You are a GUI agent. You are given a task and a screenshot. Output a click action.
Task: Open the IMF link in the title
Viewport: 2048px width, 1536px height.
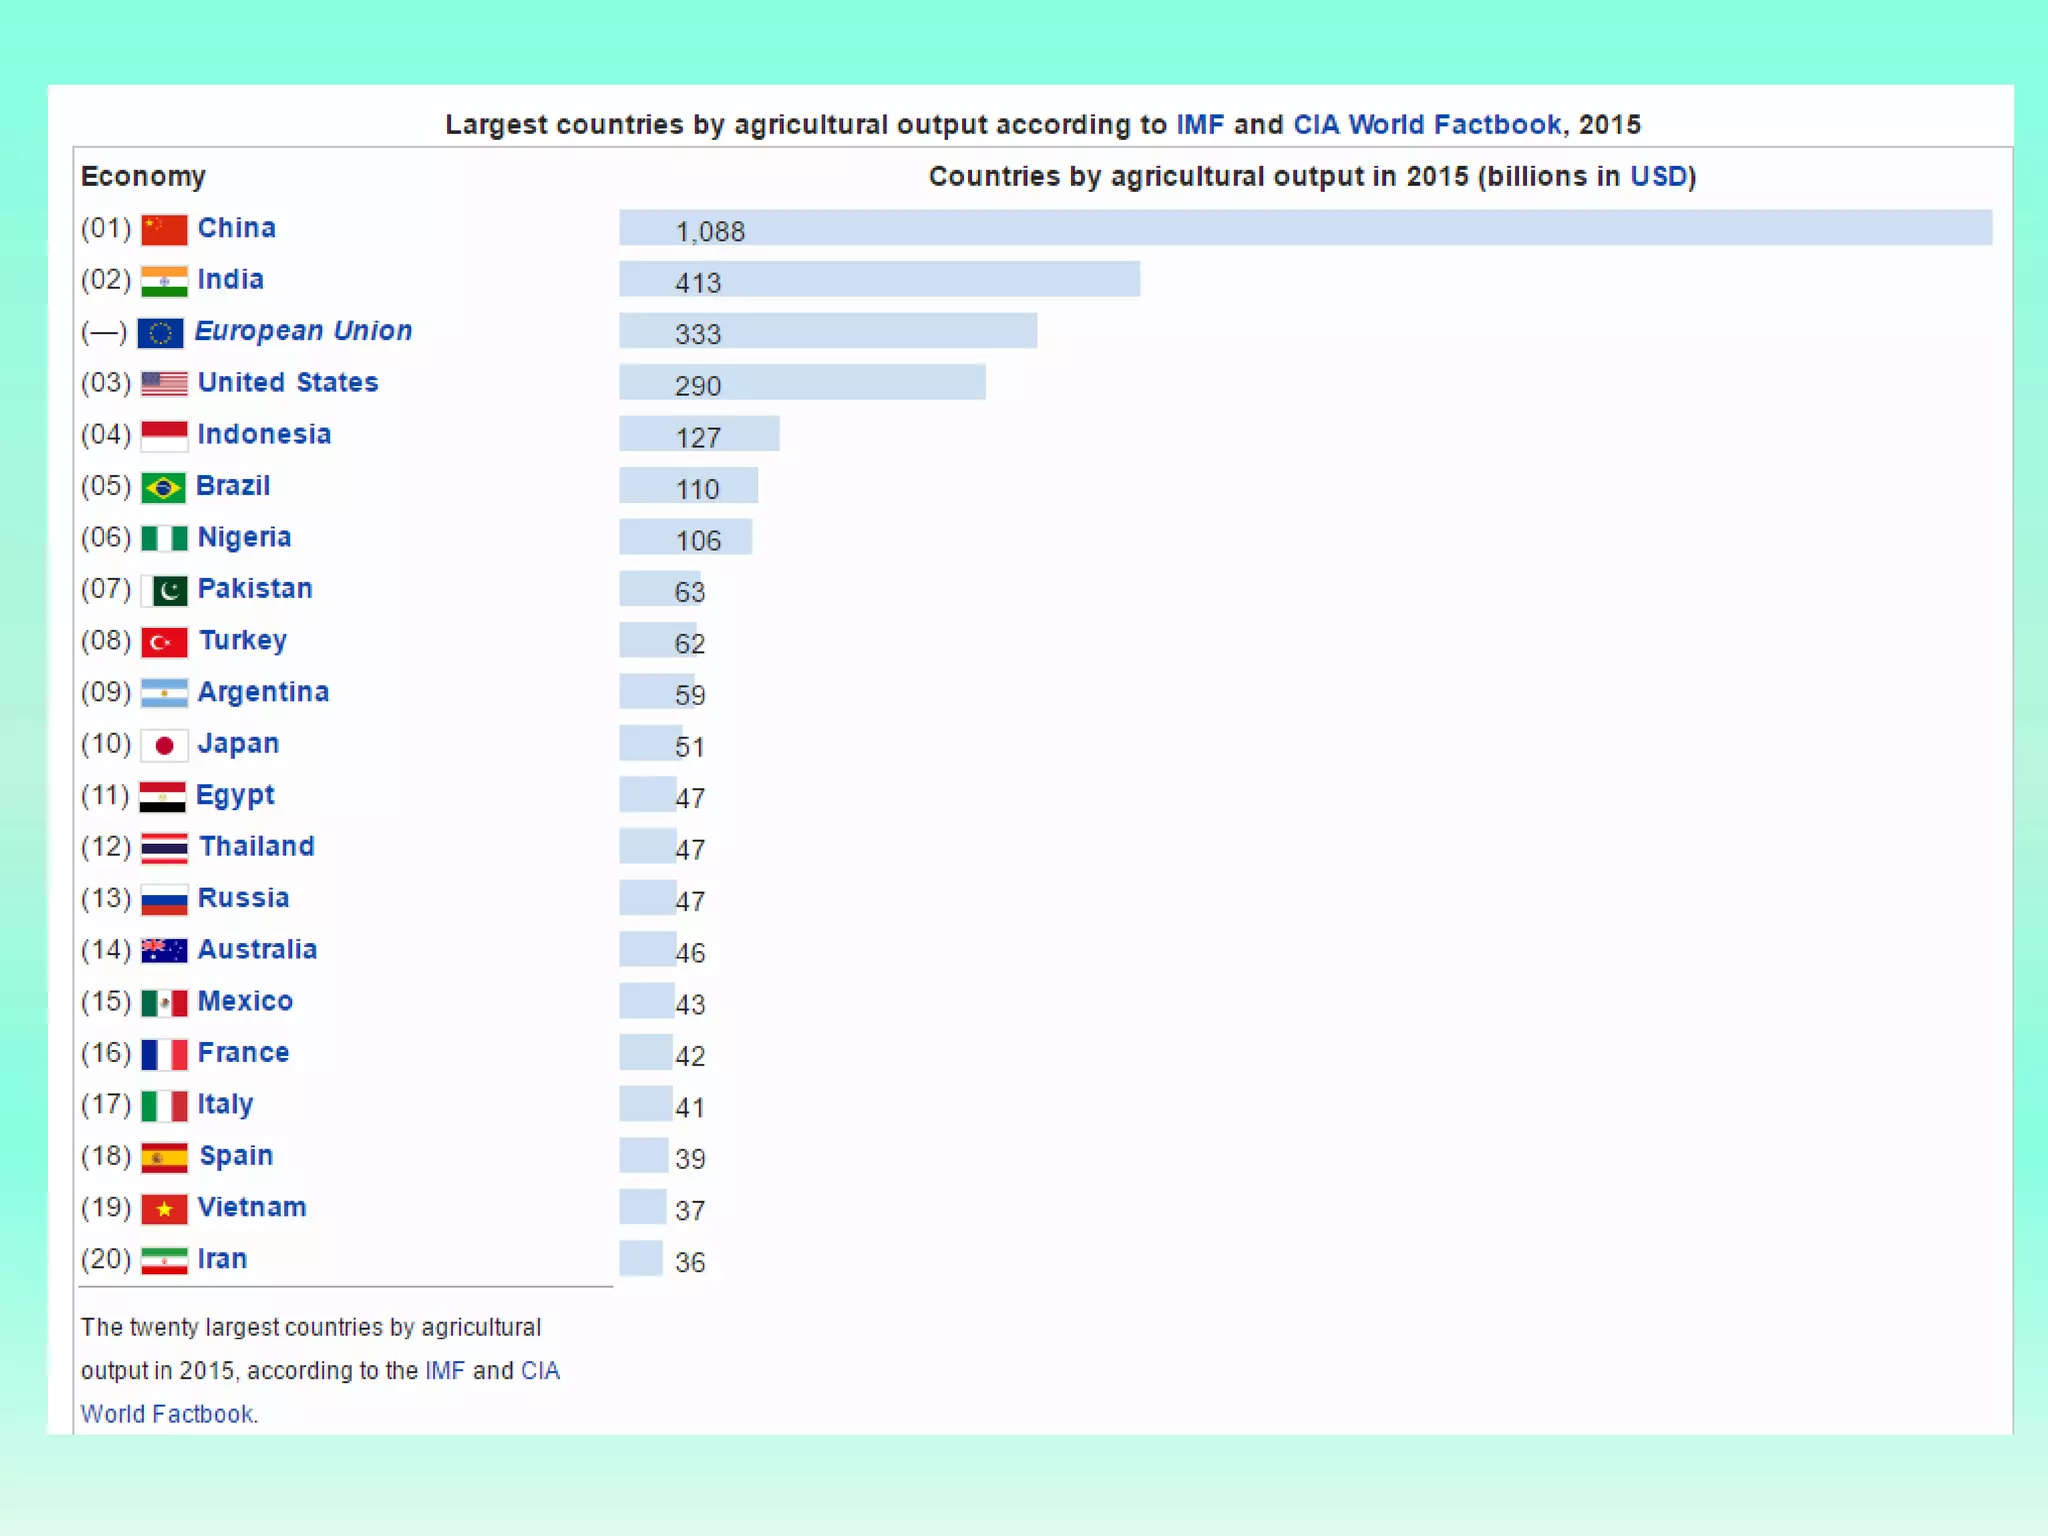point(1199,124)
